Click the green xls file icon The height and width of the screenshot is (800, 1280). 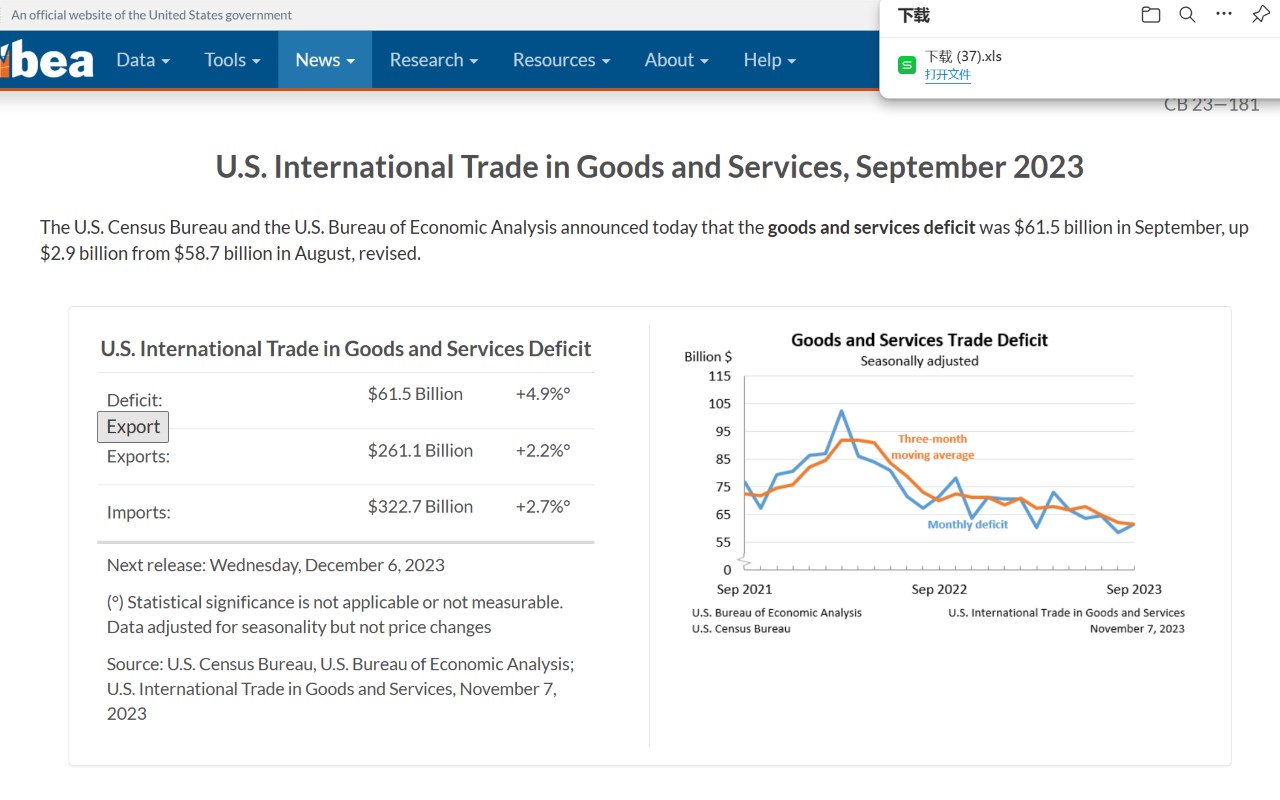pos(907,65)
